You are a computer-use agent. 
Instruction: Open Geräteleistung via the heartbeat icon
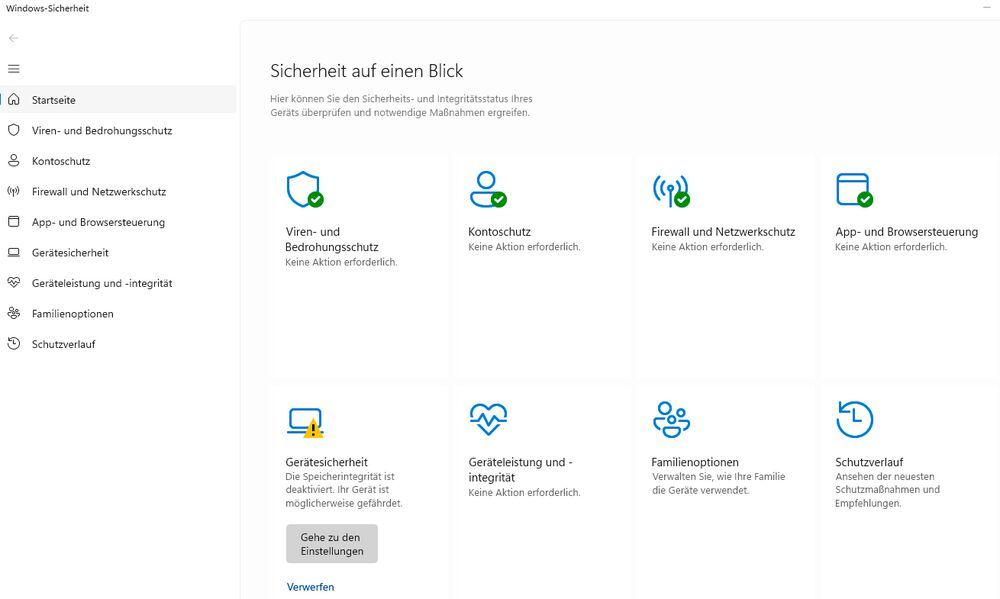(488, 419)
